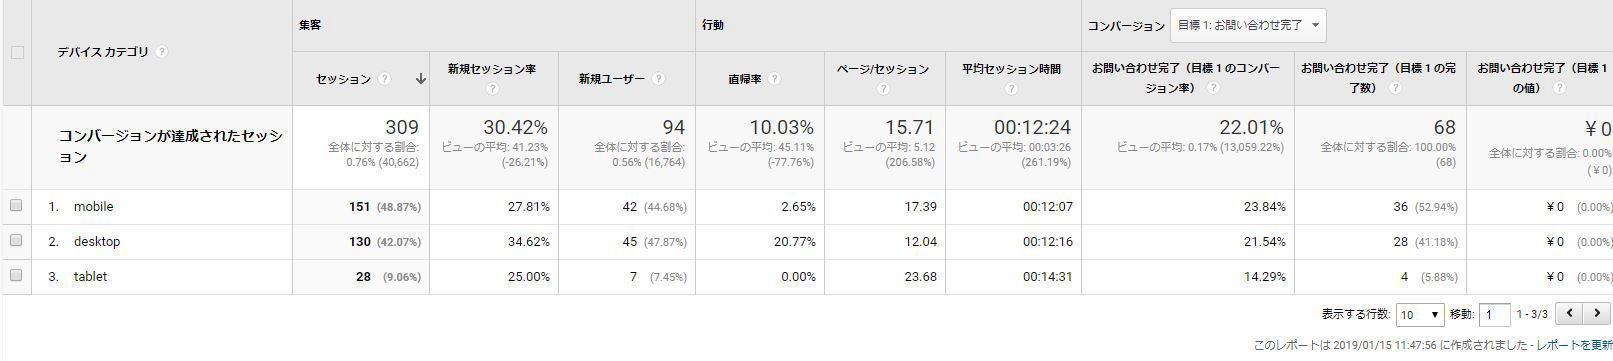The image size is (1613, 361).
Task: Show help for 新規セッション率 column
Action: (492, 89)
